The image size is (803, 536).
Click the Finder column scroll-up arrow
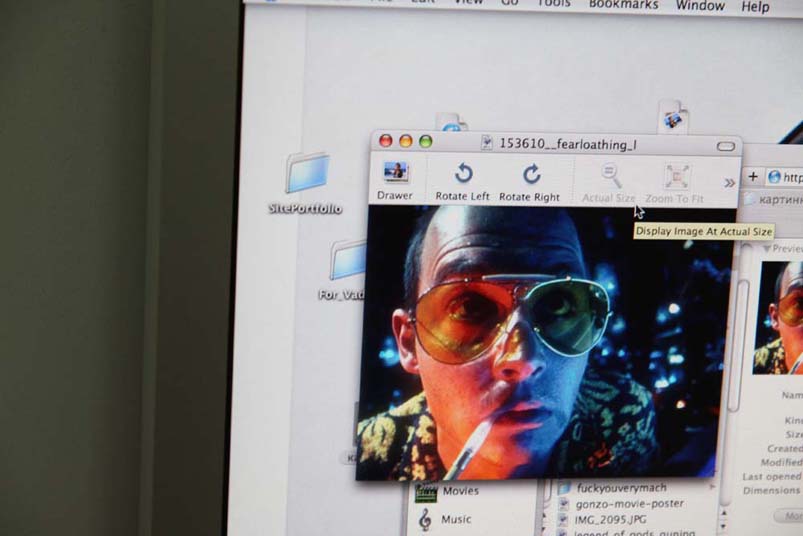coord(724,513)
